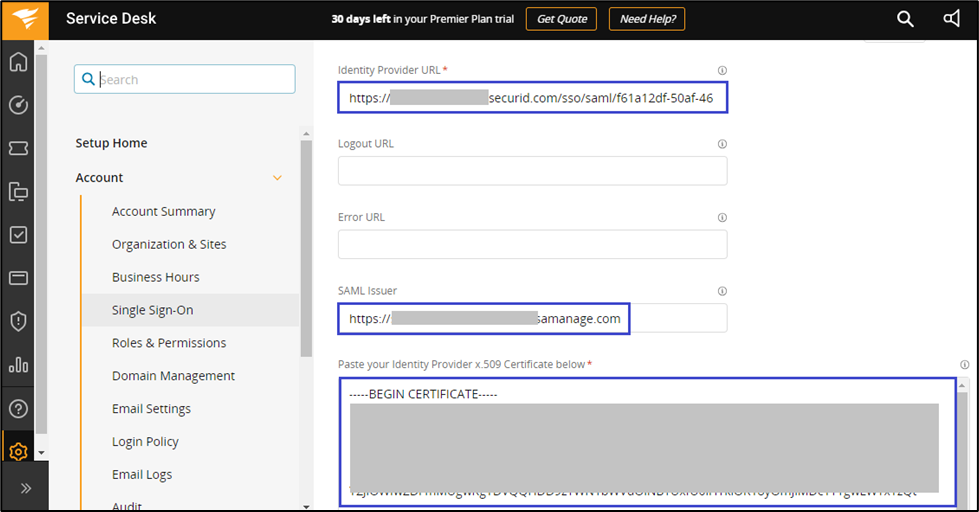Click the megaphone announcements icon
The width and height of the screenshot is (979, 512).
click(951, 19)
